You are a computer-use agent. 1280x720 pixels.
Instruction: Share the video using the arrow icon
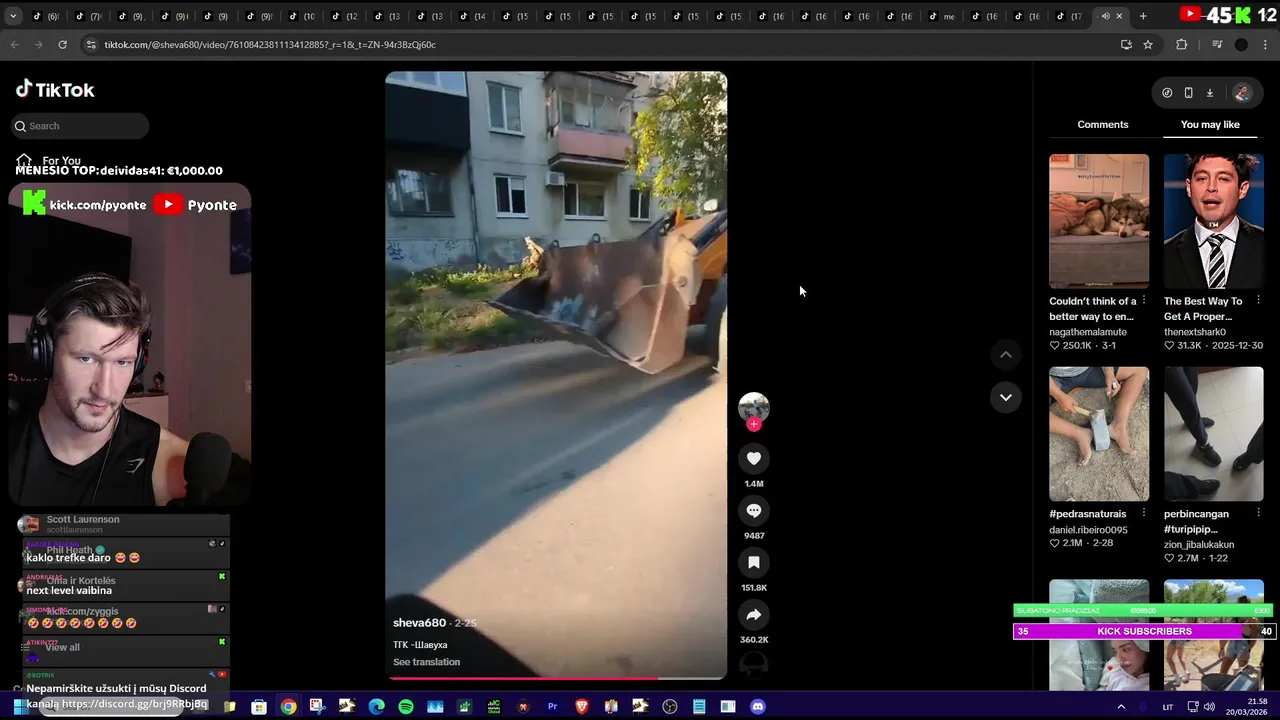(x=754, y=614)
